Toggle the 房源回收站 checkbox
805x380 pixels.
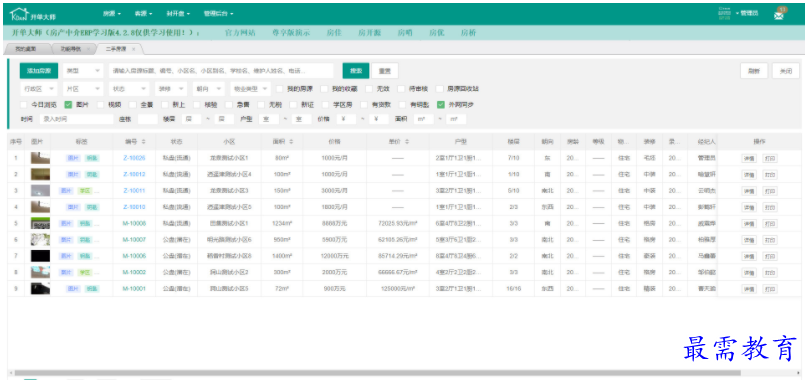click(x=440, y=88)
